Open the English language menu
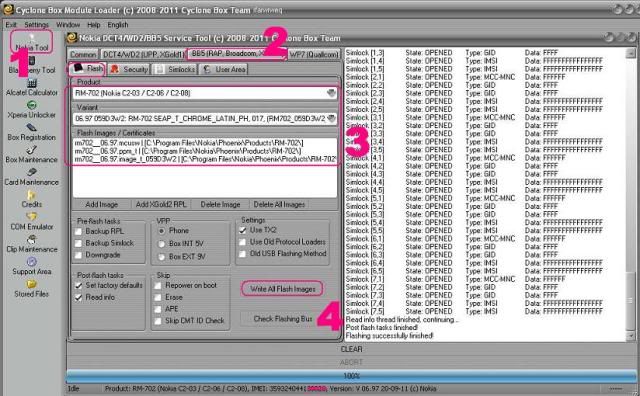Image resolution: width=640 pixels, height=396 pixels. [118, 25]
